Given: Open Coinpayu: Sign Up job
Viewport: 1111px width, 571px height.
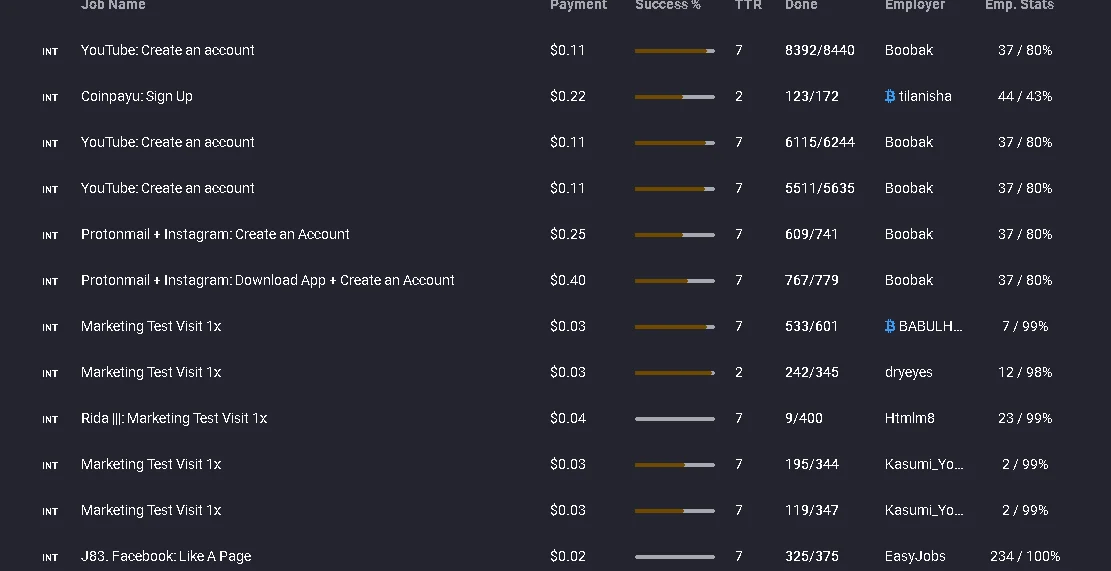Looking at the screenshot, I should [137, 96].
